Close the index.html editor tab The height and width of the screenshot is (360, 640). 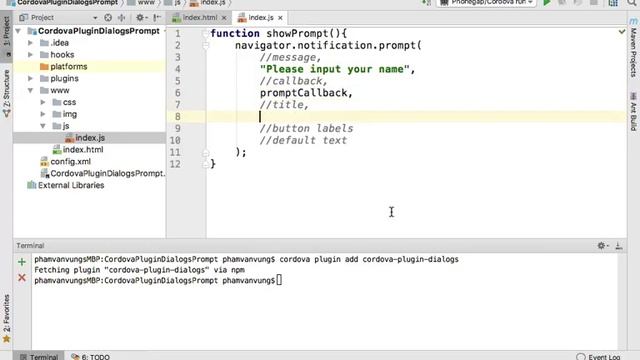224,18
